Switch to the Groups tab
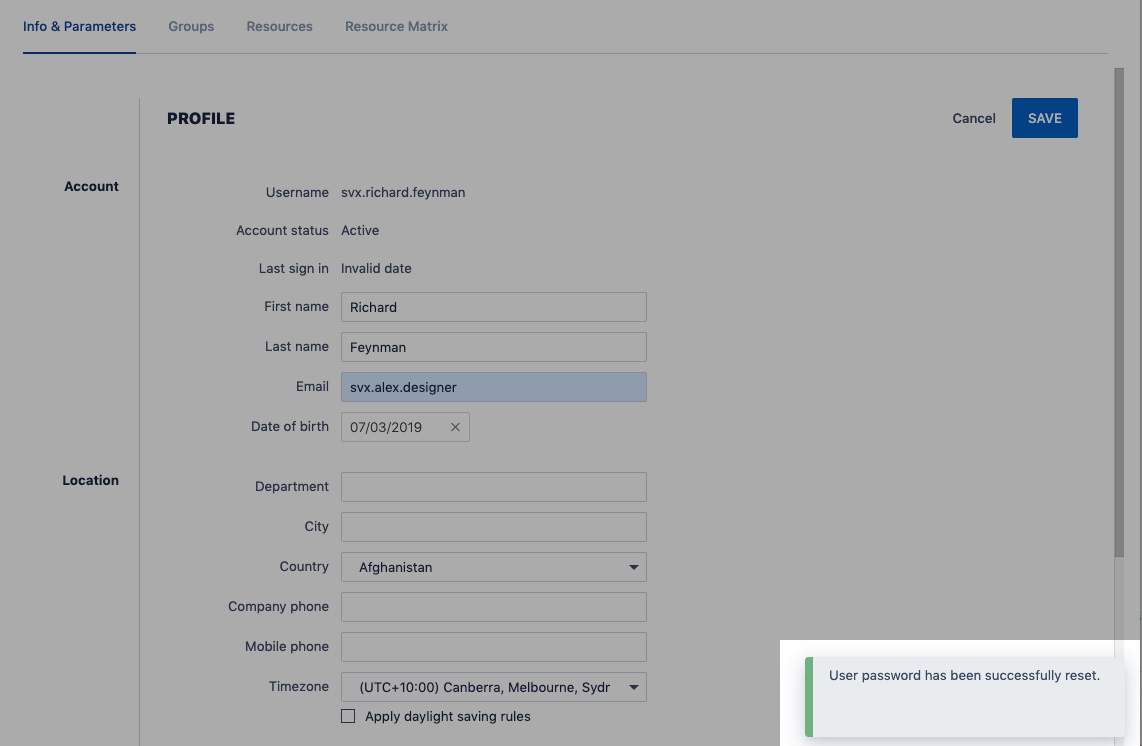The width and height of the screenshot is (1142, 746). click(191, 26)
